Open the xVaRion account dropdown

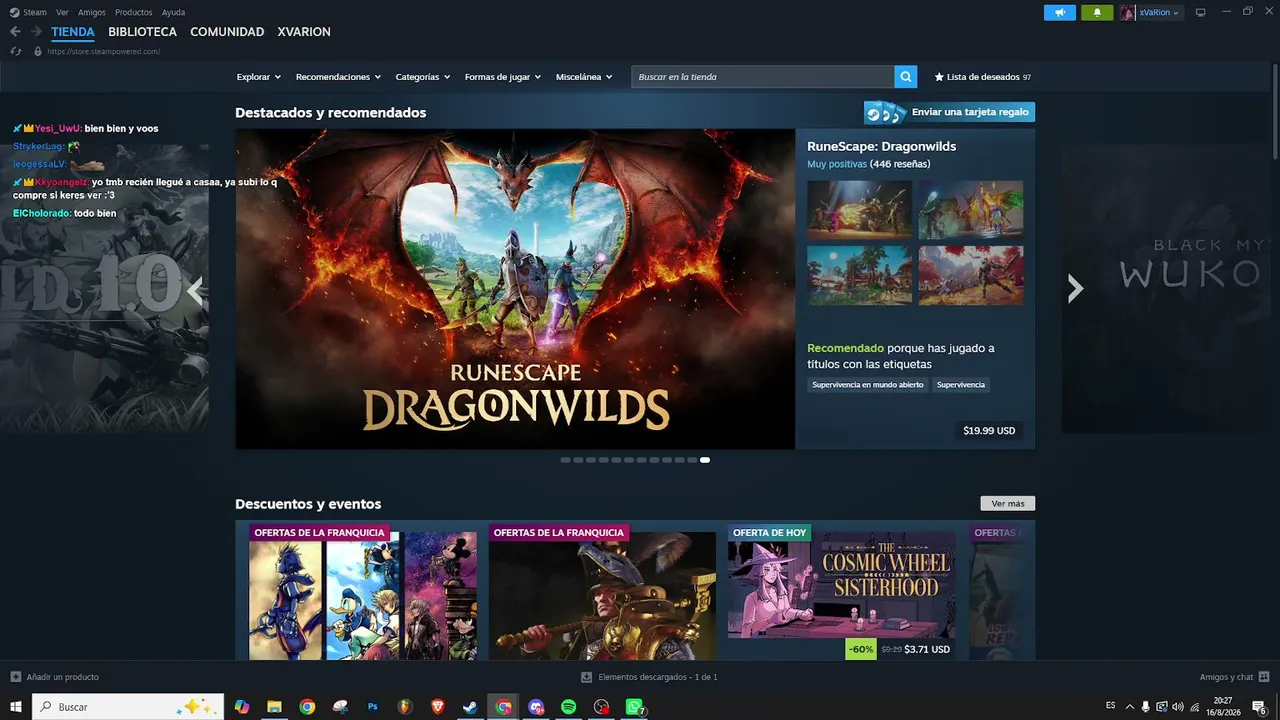pyautogui.click(x=1159, y=12)
